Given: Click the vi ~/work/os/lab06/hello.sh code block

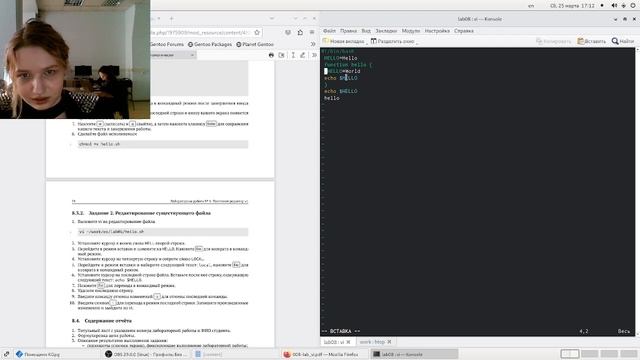Looking at the screenshot, I should point(163,232).
